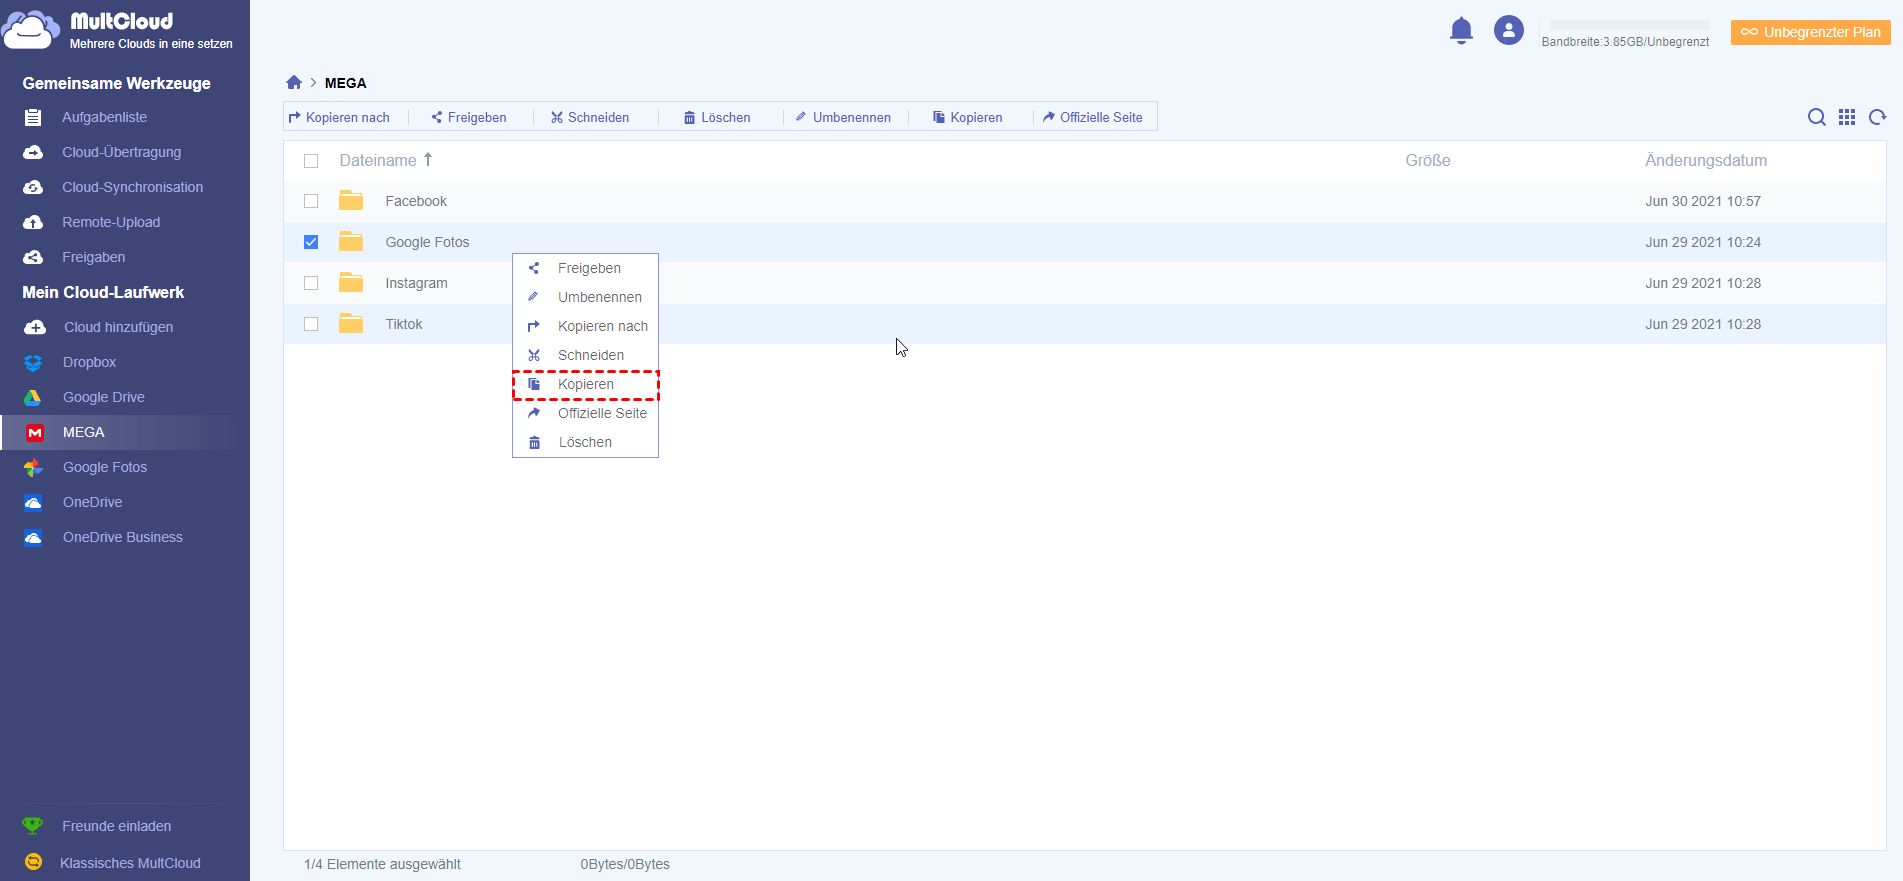
Task: Toggle the select-all checkbox in header
Action: [x=311, y=161]
